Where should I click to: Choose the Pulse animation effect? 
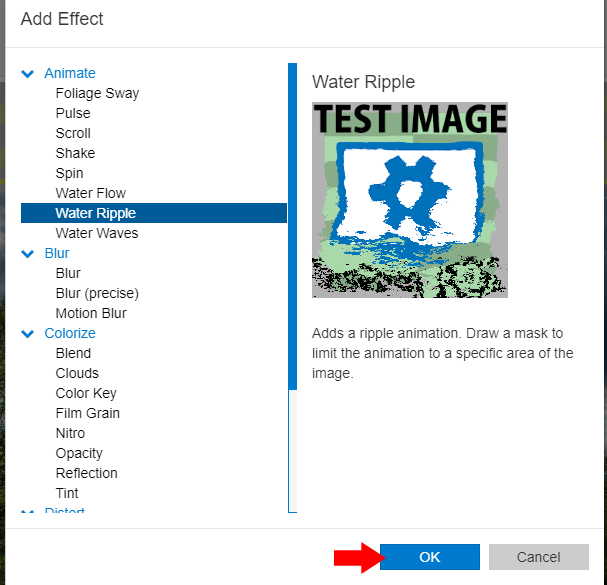point(73,113)
